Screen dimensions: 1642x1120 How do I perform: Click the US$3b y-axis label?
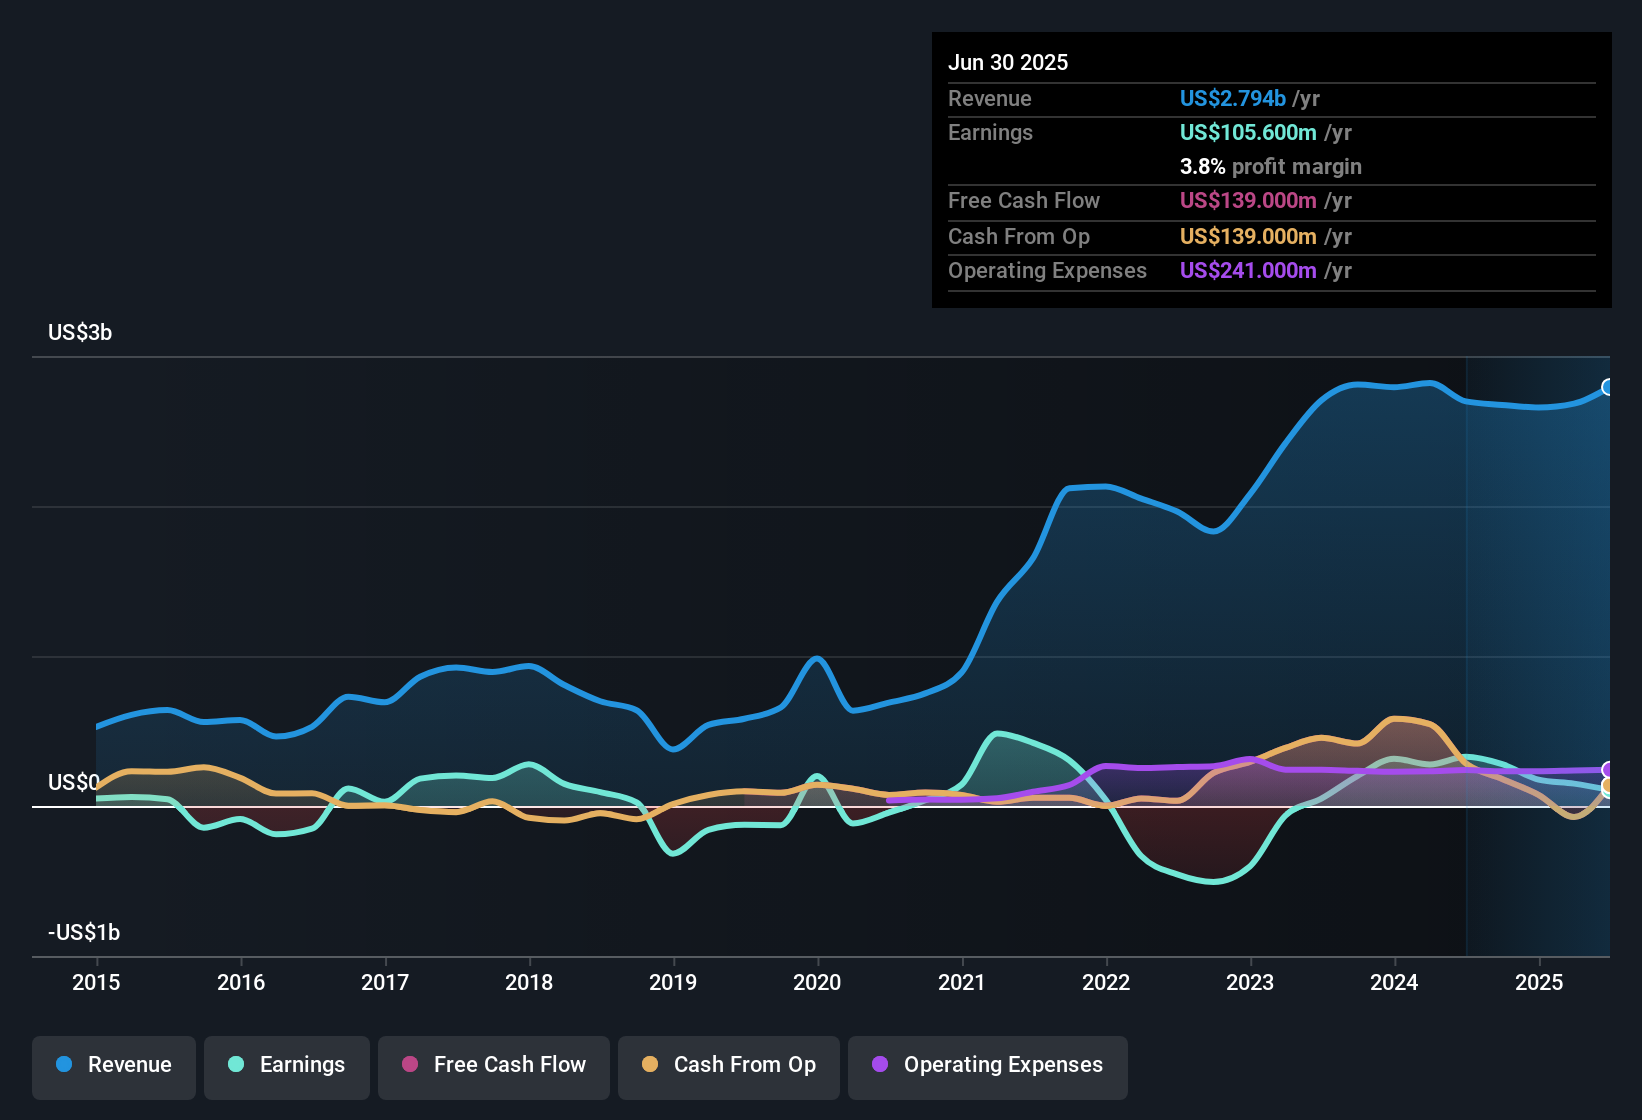pyautogui.click(x=80, y=332)
